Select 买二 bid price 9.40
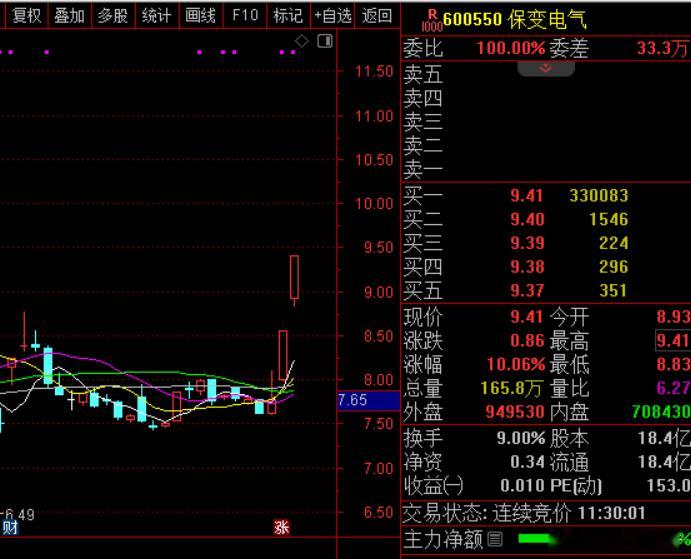 pyautogui.click(x=527, y=220)
